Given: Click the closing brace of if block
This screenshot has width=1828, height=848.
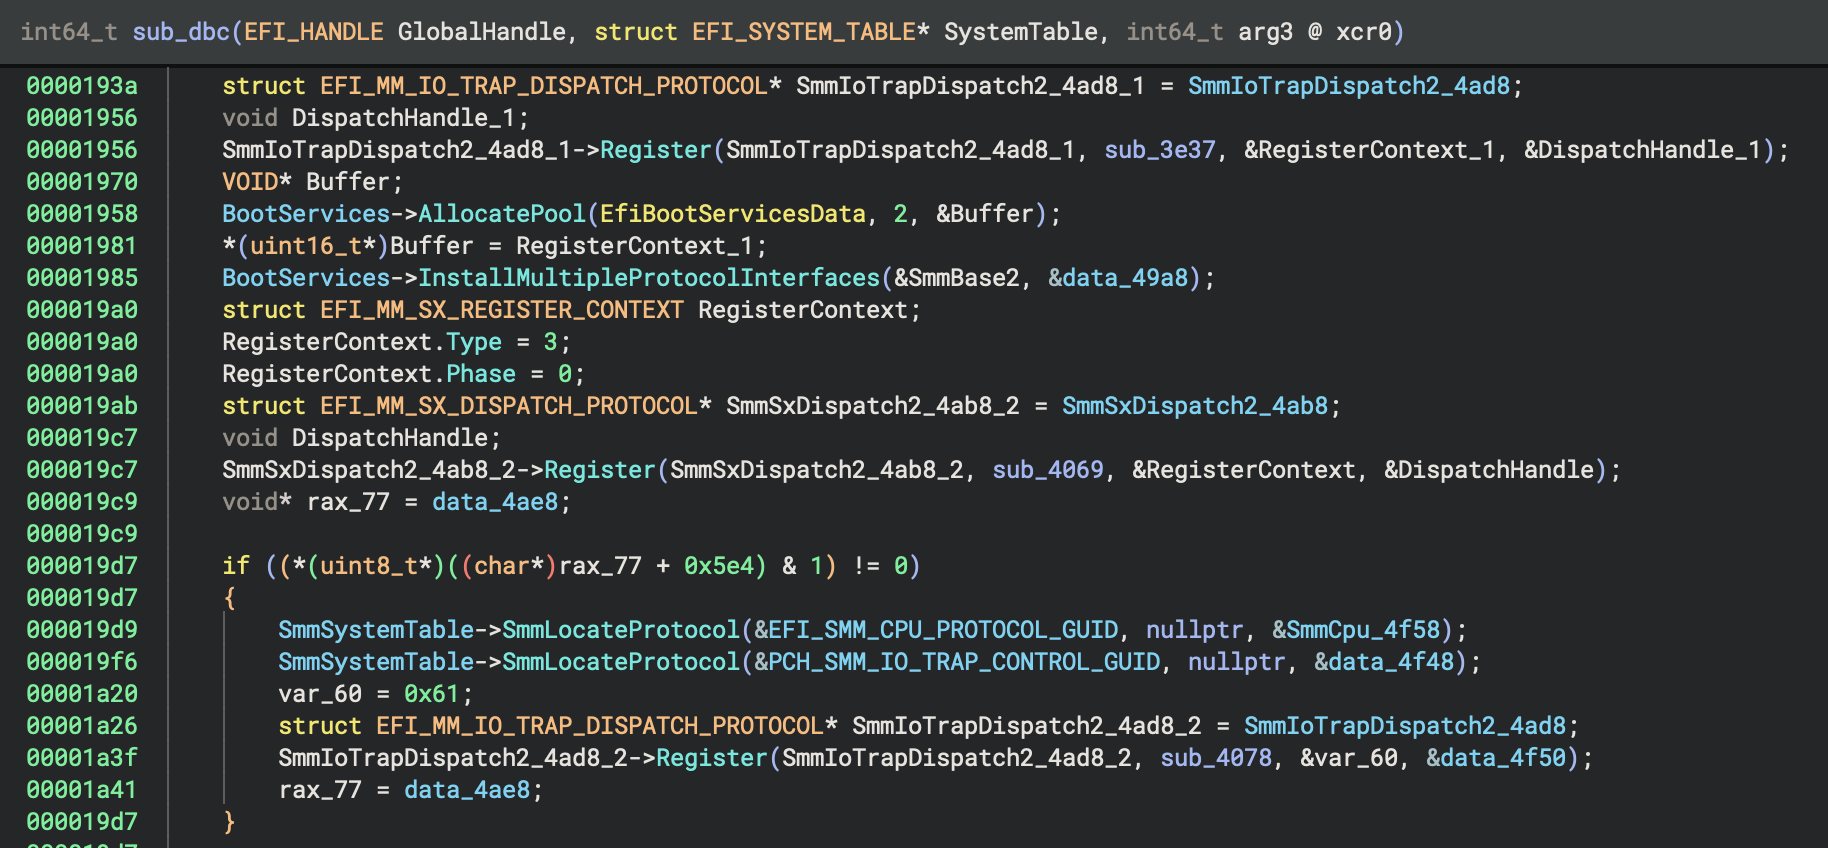Looking at the screenshot, I should coord(229,822).
